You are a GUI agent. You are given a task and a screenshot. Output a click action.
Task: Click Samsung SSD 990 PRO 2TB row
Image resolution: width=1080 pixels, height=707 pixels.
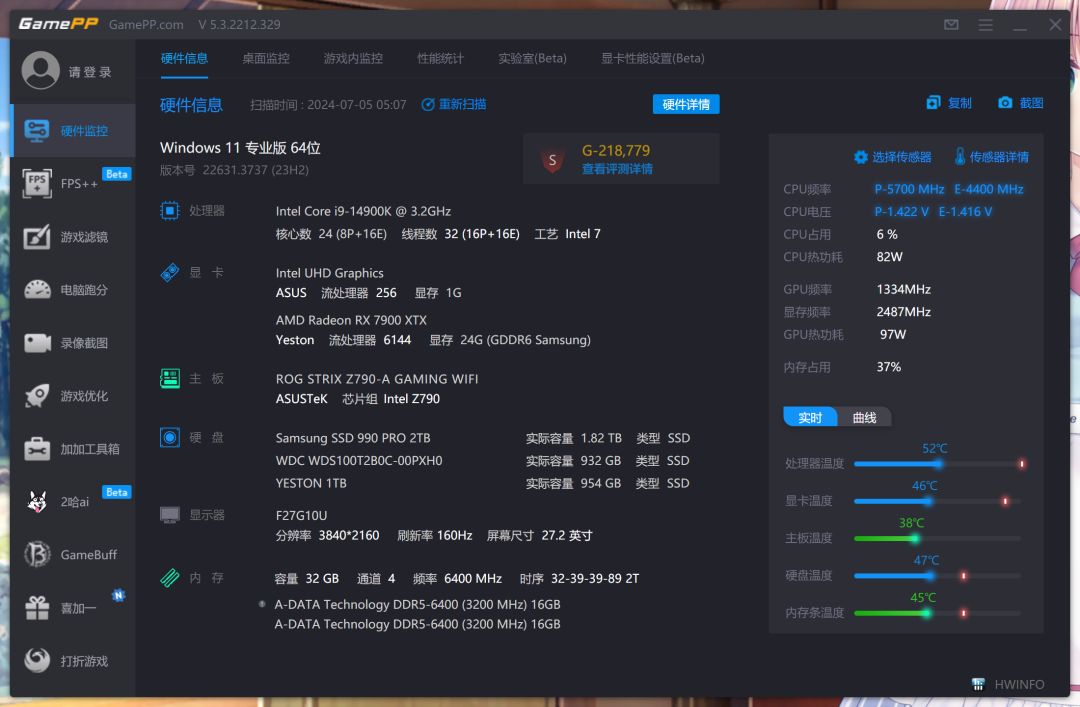[482, 438]
